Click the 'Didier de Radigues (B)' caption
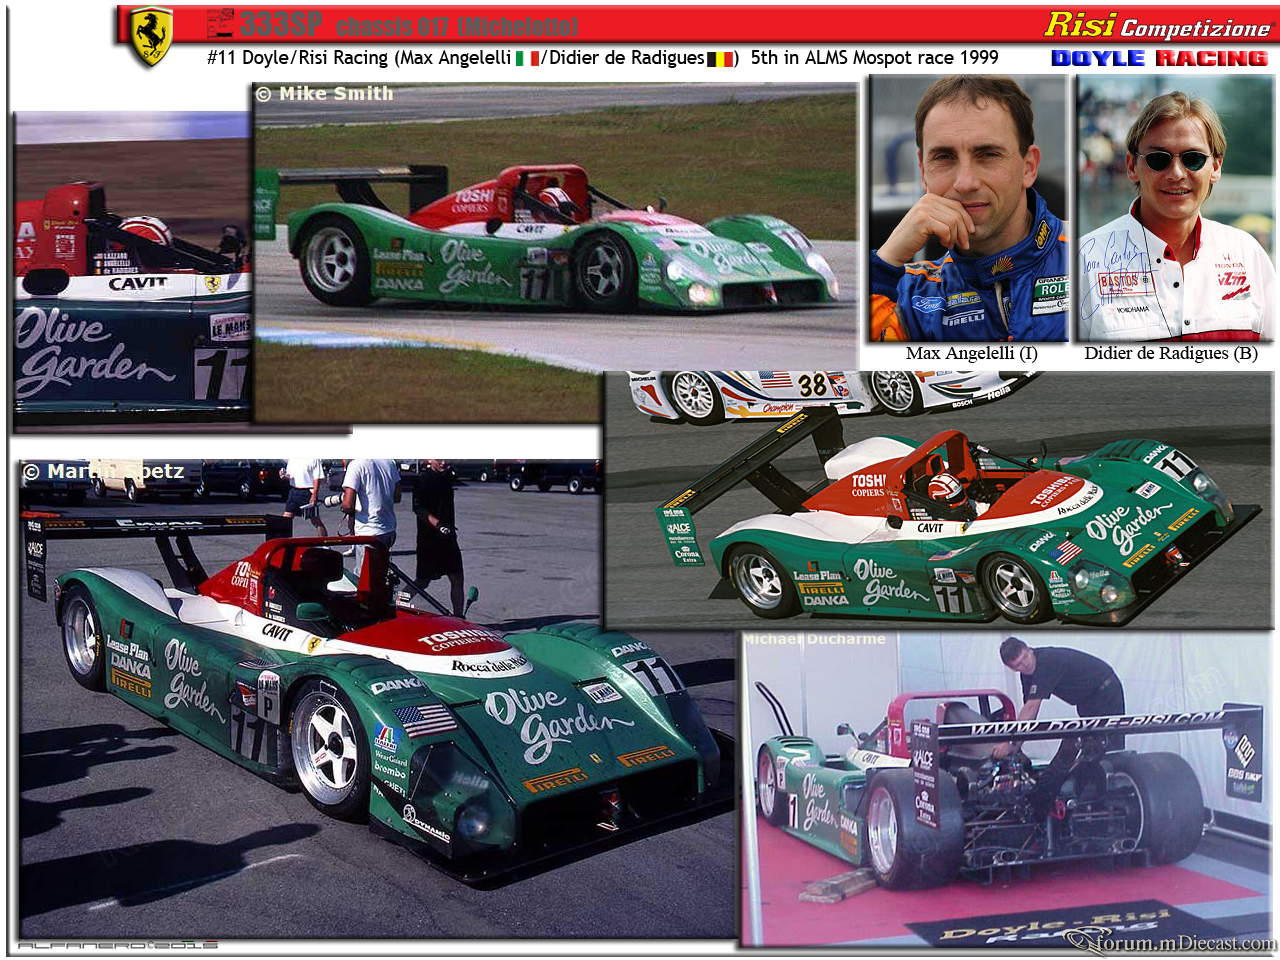 coord(1171,353)
